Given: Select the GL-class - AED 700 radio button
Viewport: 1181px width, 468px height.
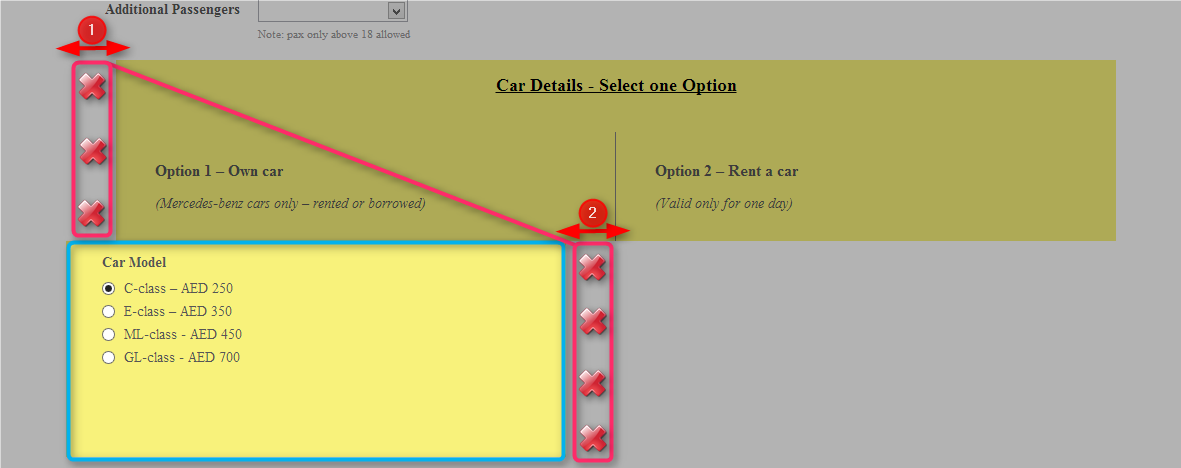Looking at the screenshot, I should point(108,357).
